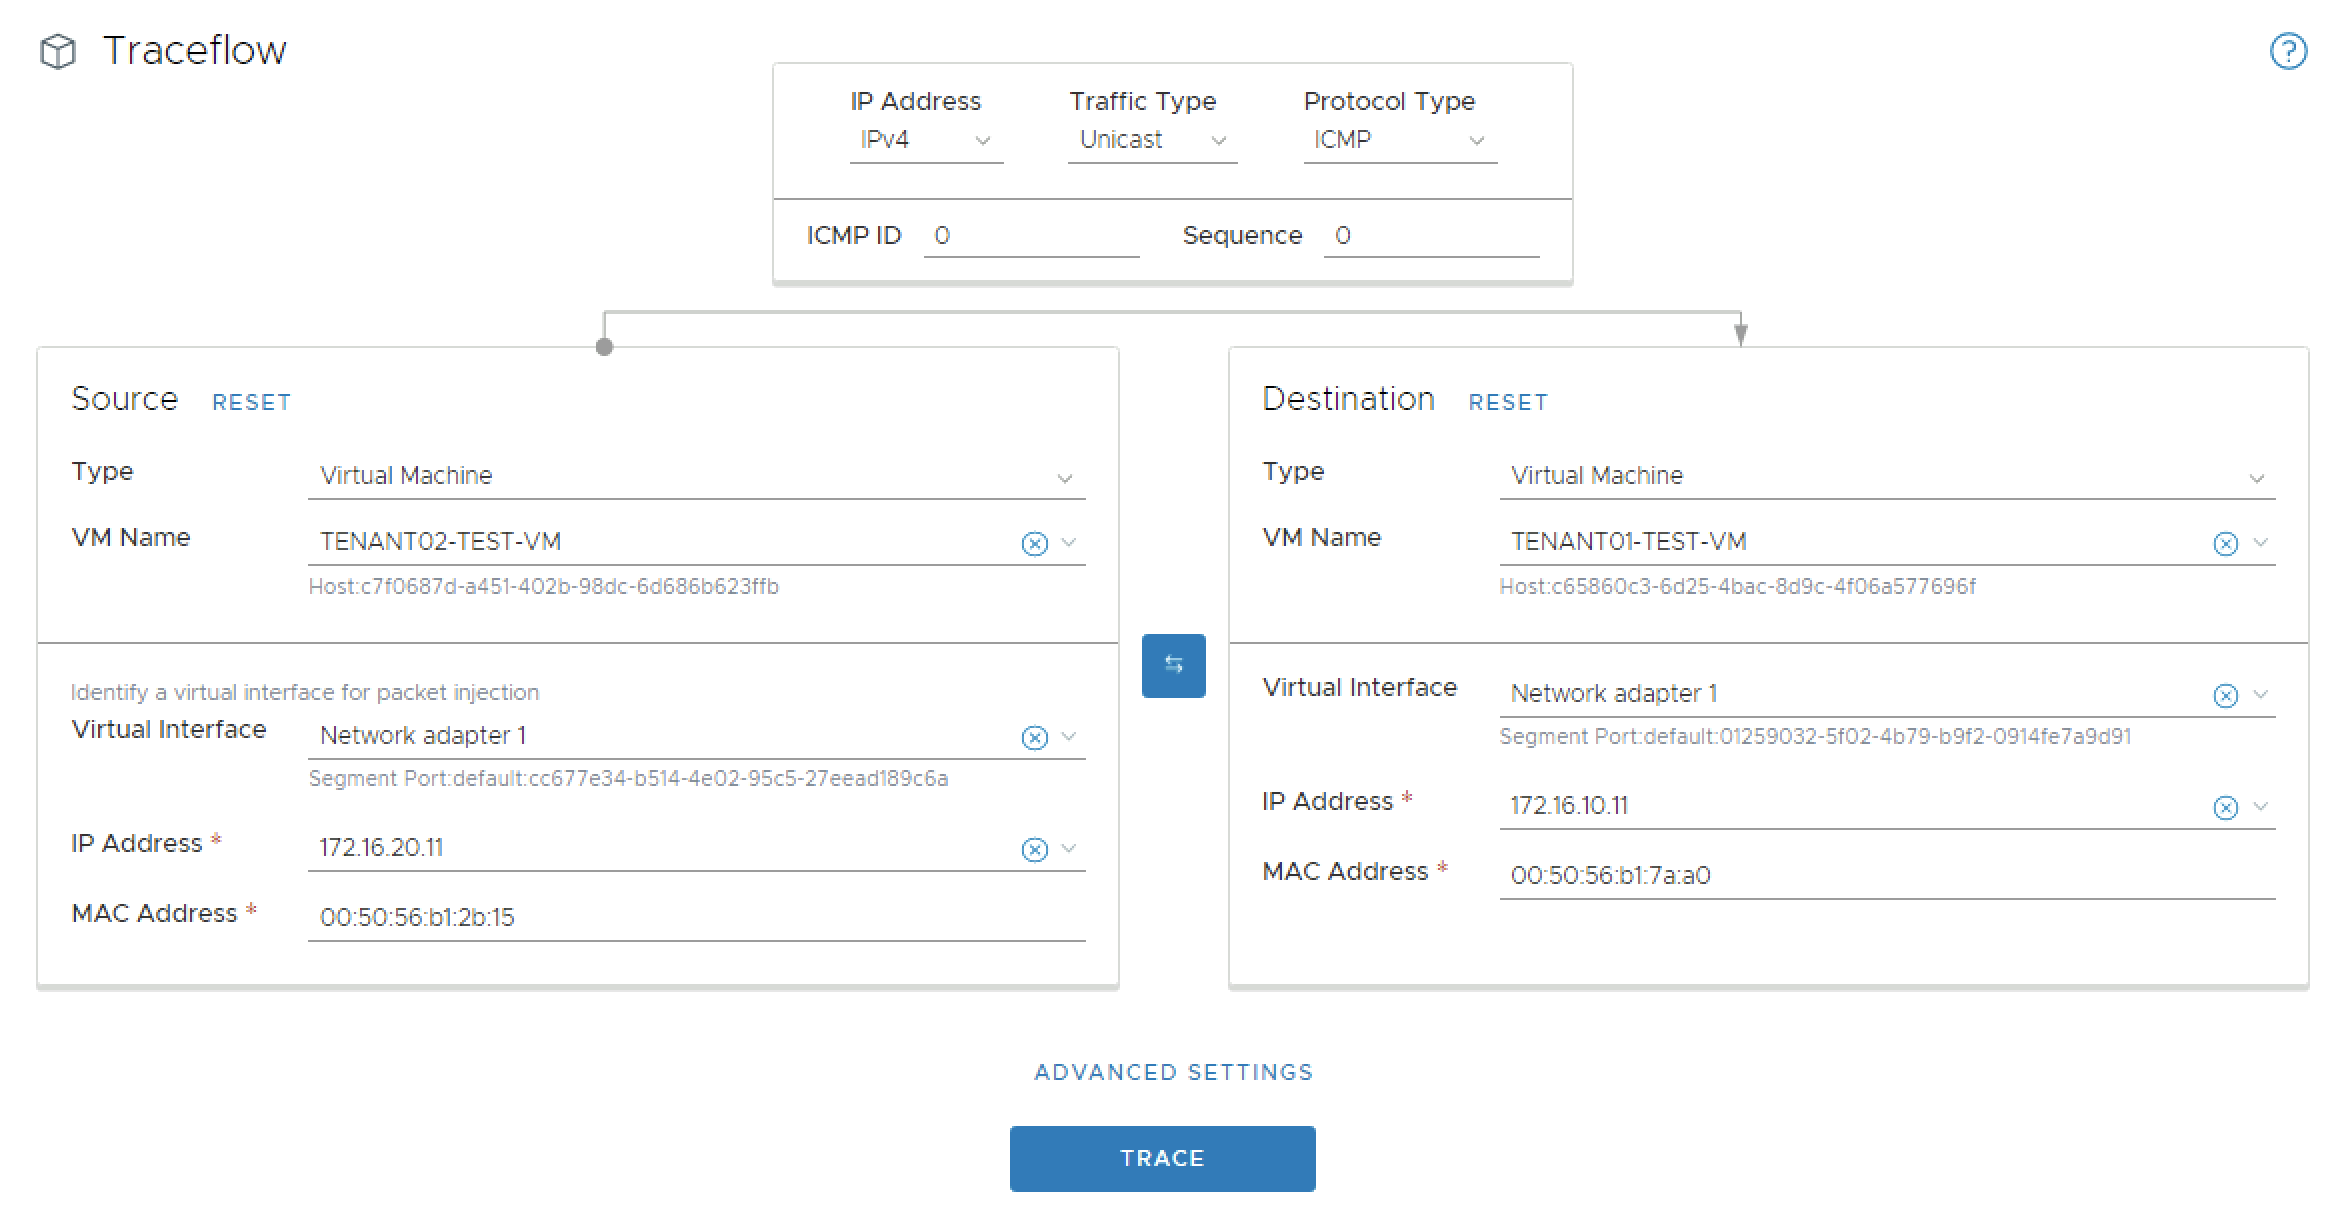Clear the destination Network adapter 1 selection
2330x1210 pixels.
pyautogui.click(x=2225, y=695)
